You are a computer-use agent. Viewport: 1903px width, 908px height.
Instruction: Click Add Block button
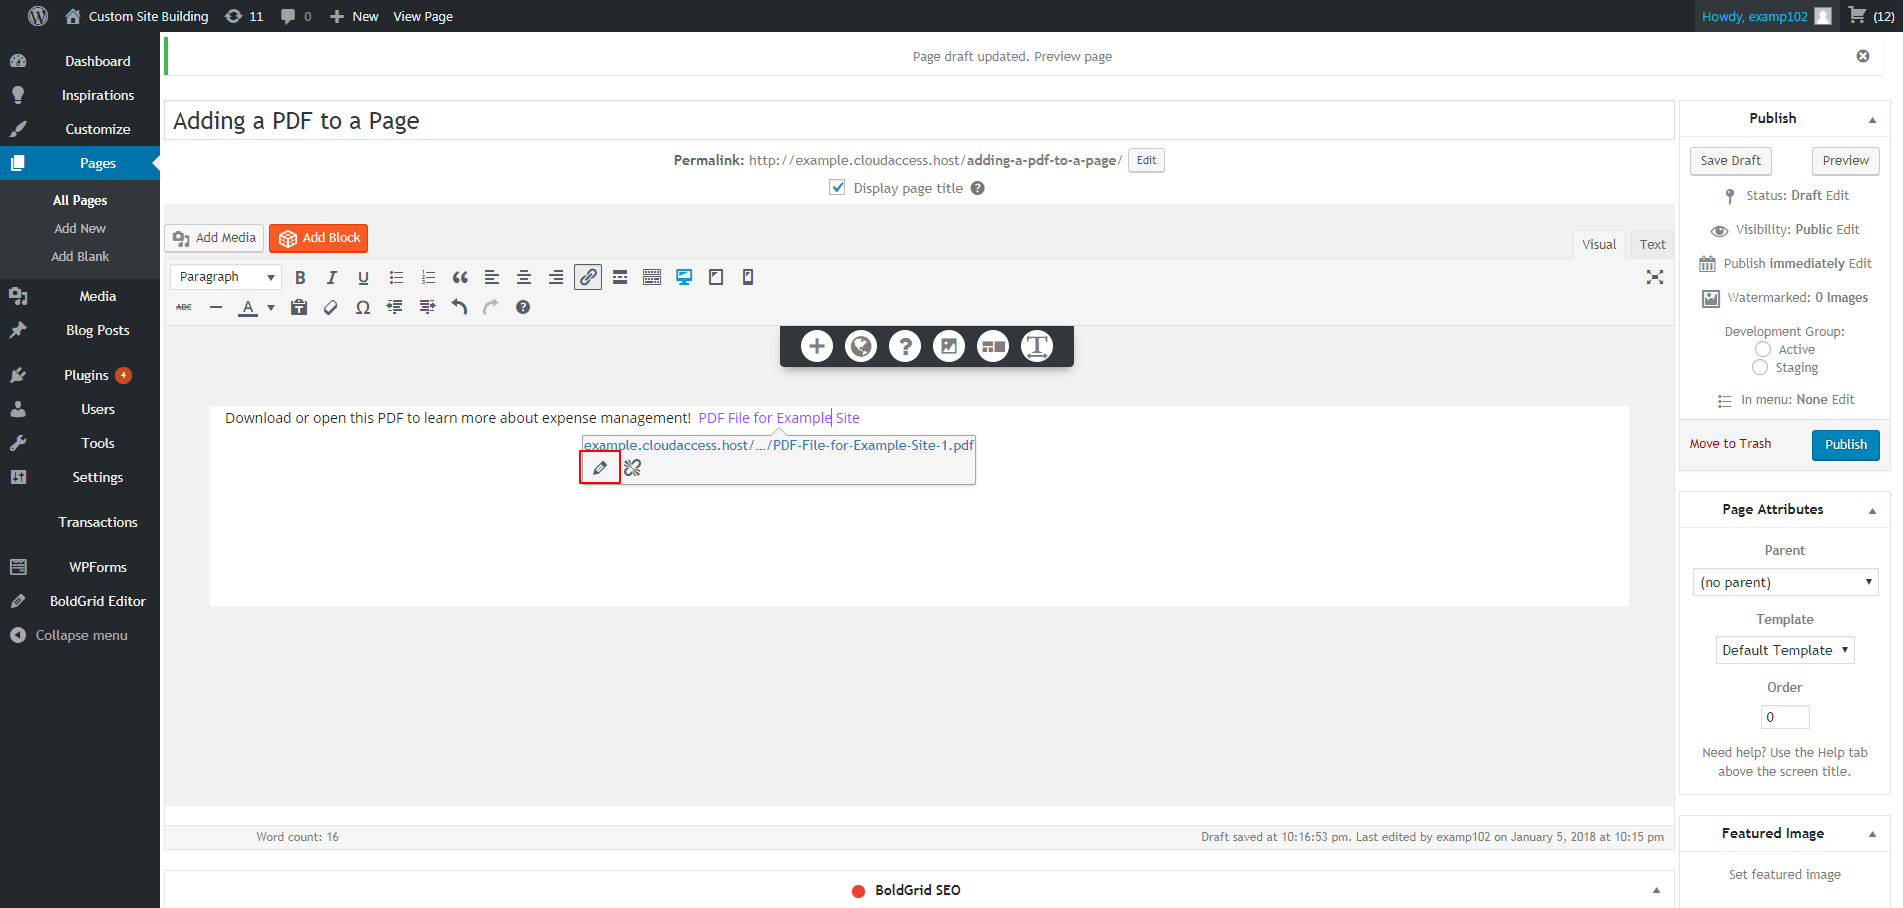pos(319,238)
